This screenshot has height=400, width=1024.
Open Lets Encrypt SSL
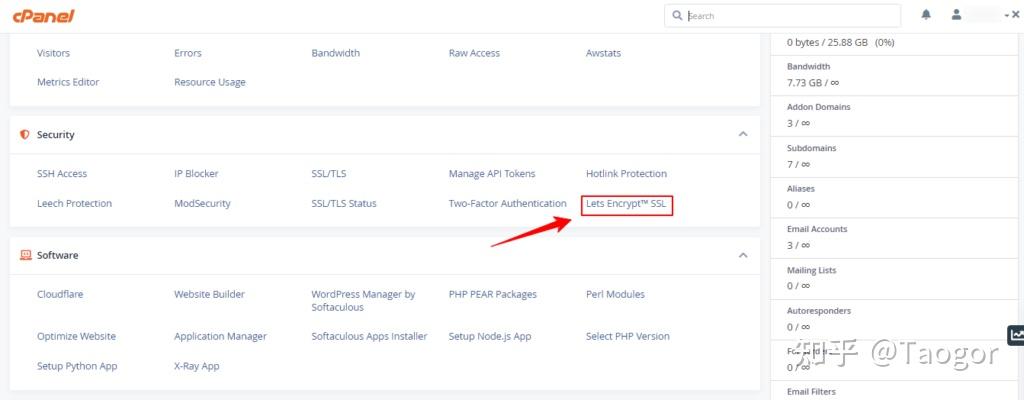pos(626,204)
